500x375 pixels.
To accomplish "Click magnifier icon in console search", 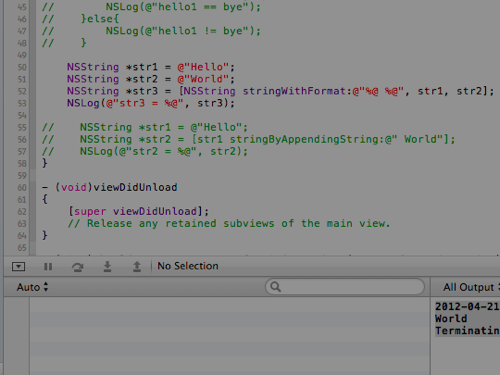I will click(275, 287).
